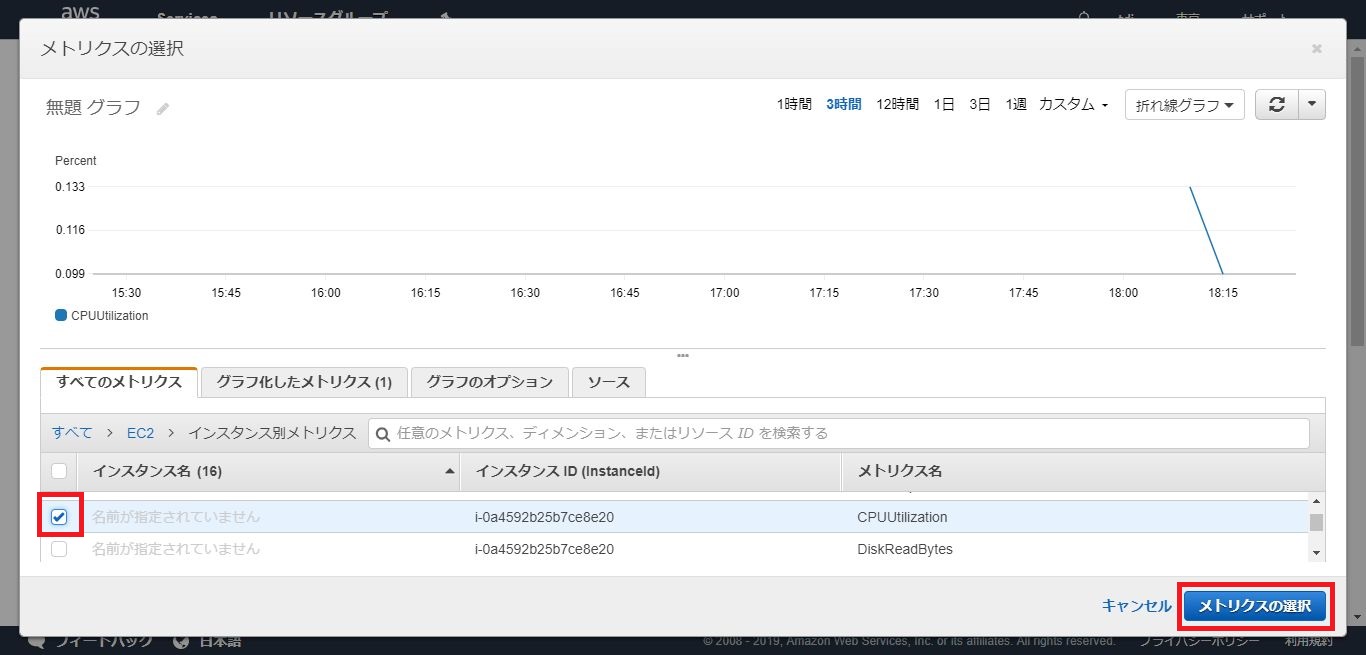The image size is (1366, 655).
Task: Click the search magnifier icon
Action: point(383,434)
